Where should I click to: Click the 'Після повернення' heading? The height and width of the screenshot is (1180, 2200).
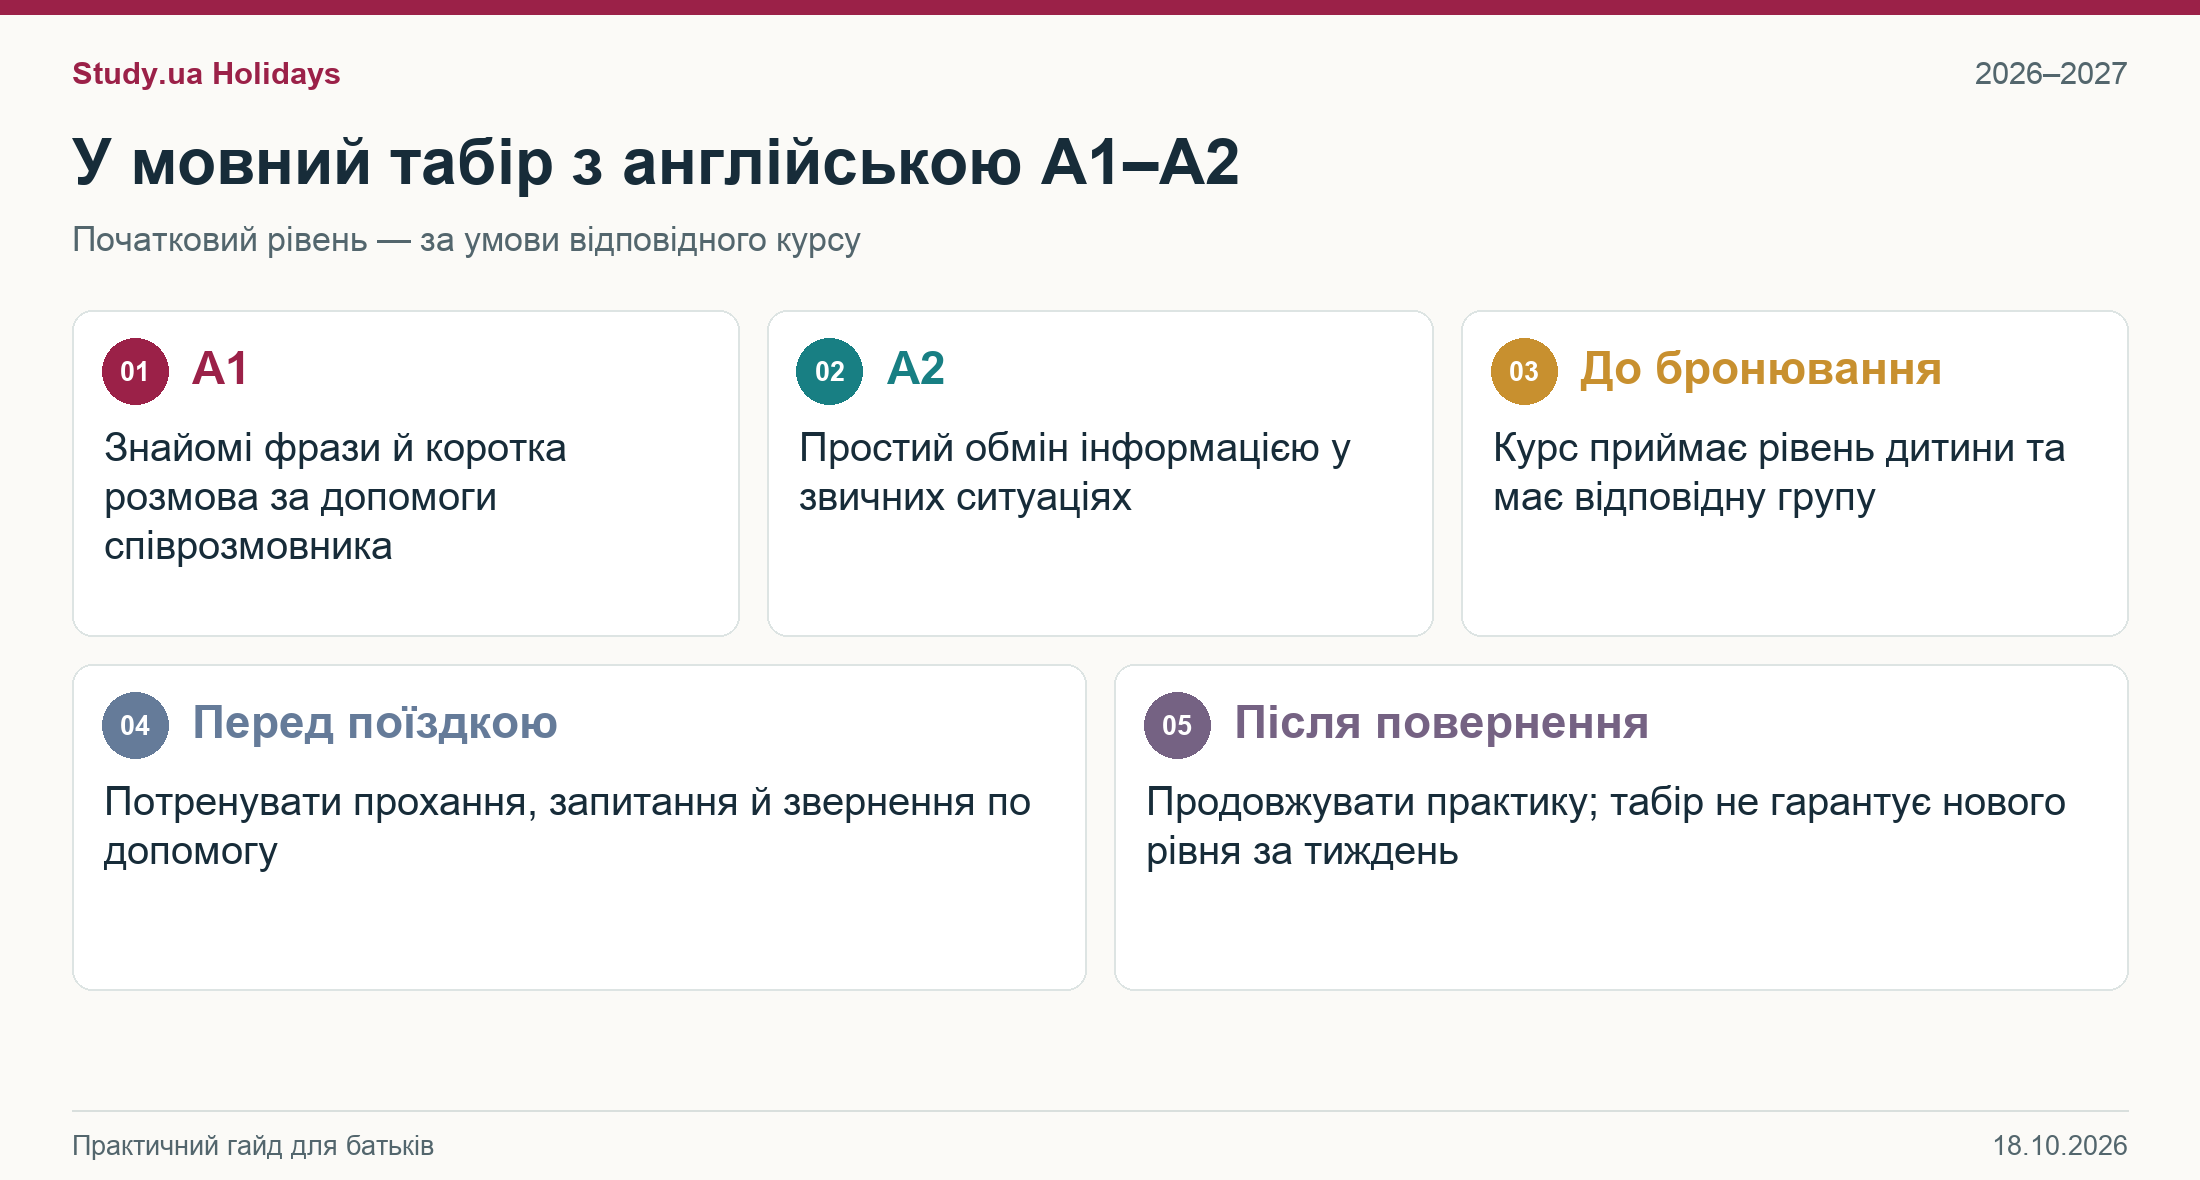tap(1441, 723)
